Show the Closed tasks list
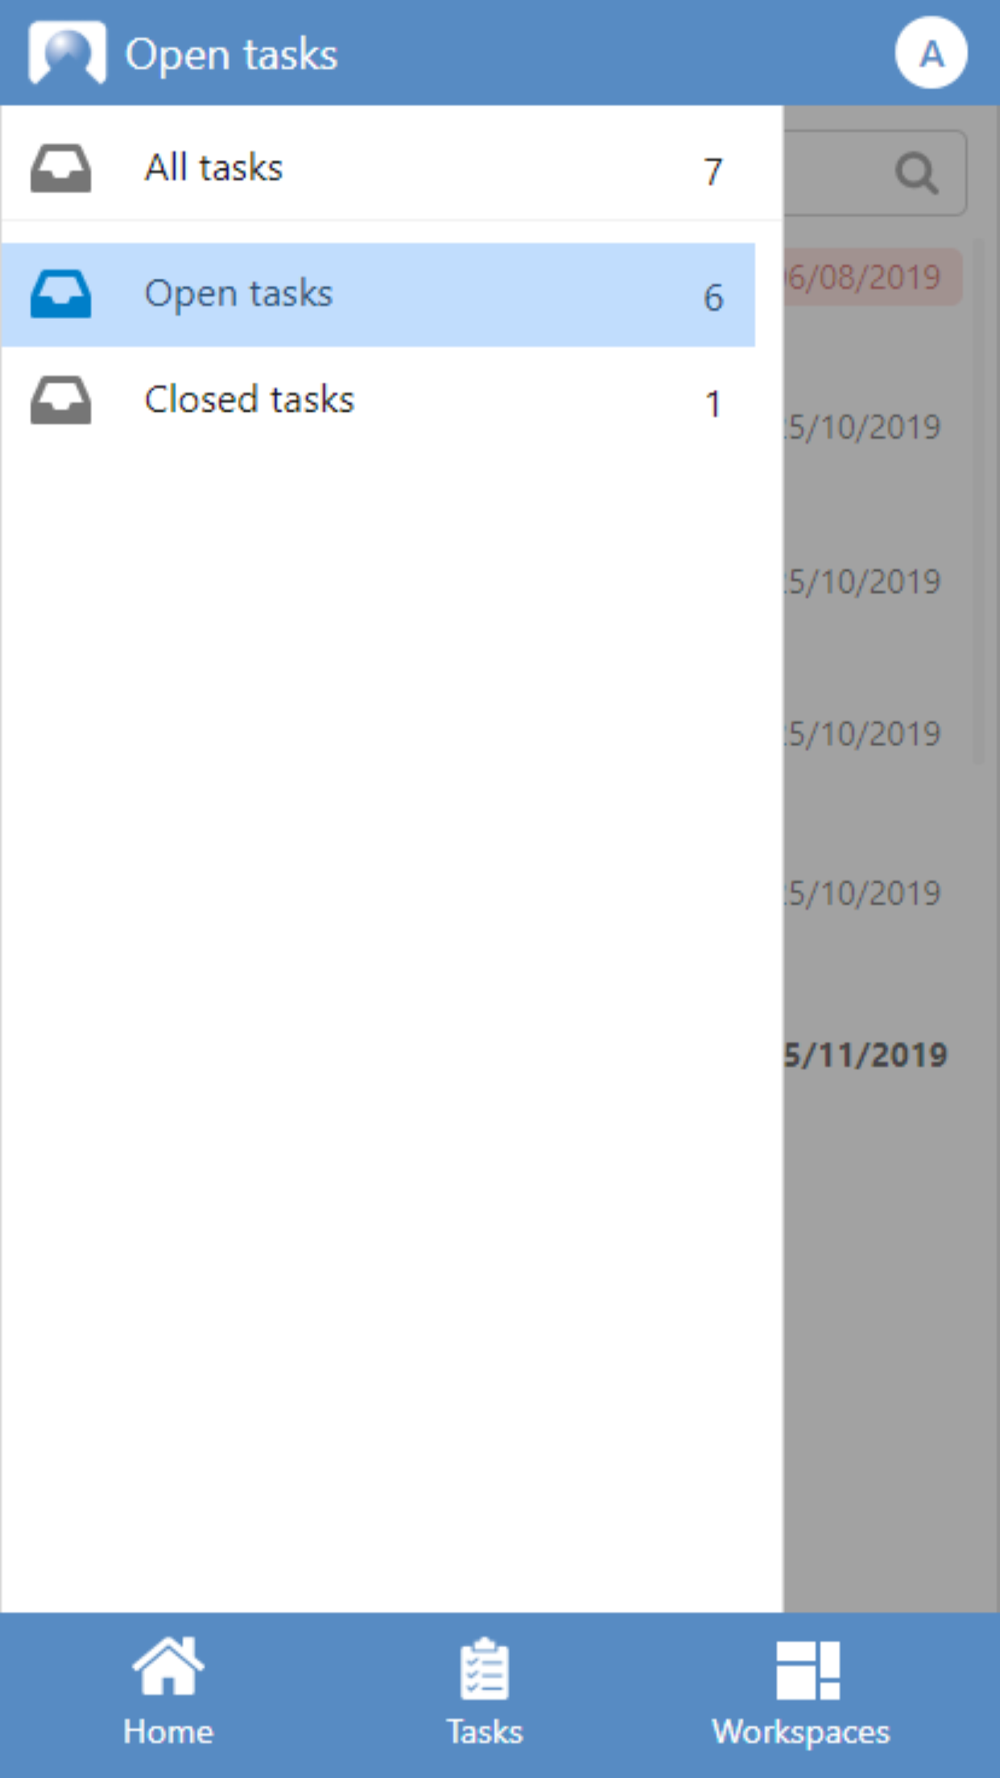Viewport: 1000px width, 1778px height. pyautogui.click(x=250, y=400)
